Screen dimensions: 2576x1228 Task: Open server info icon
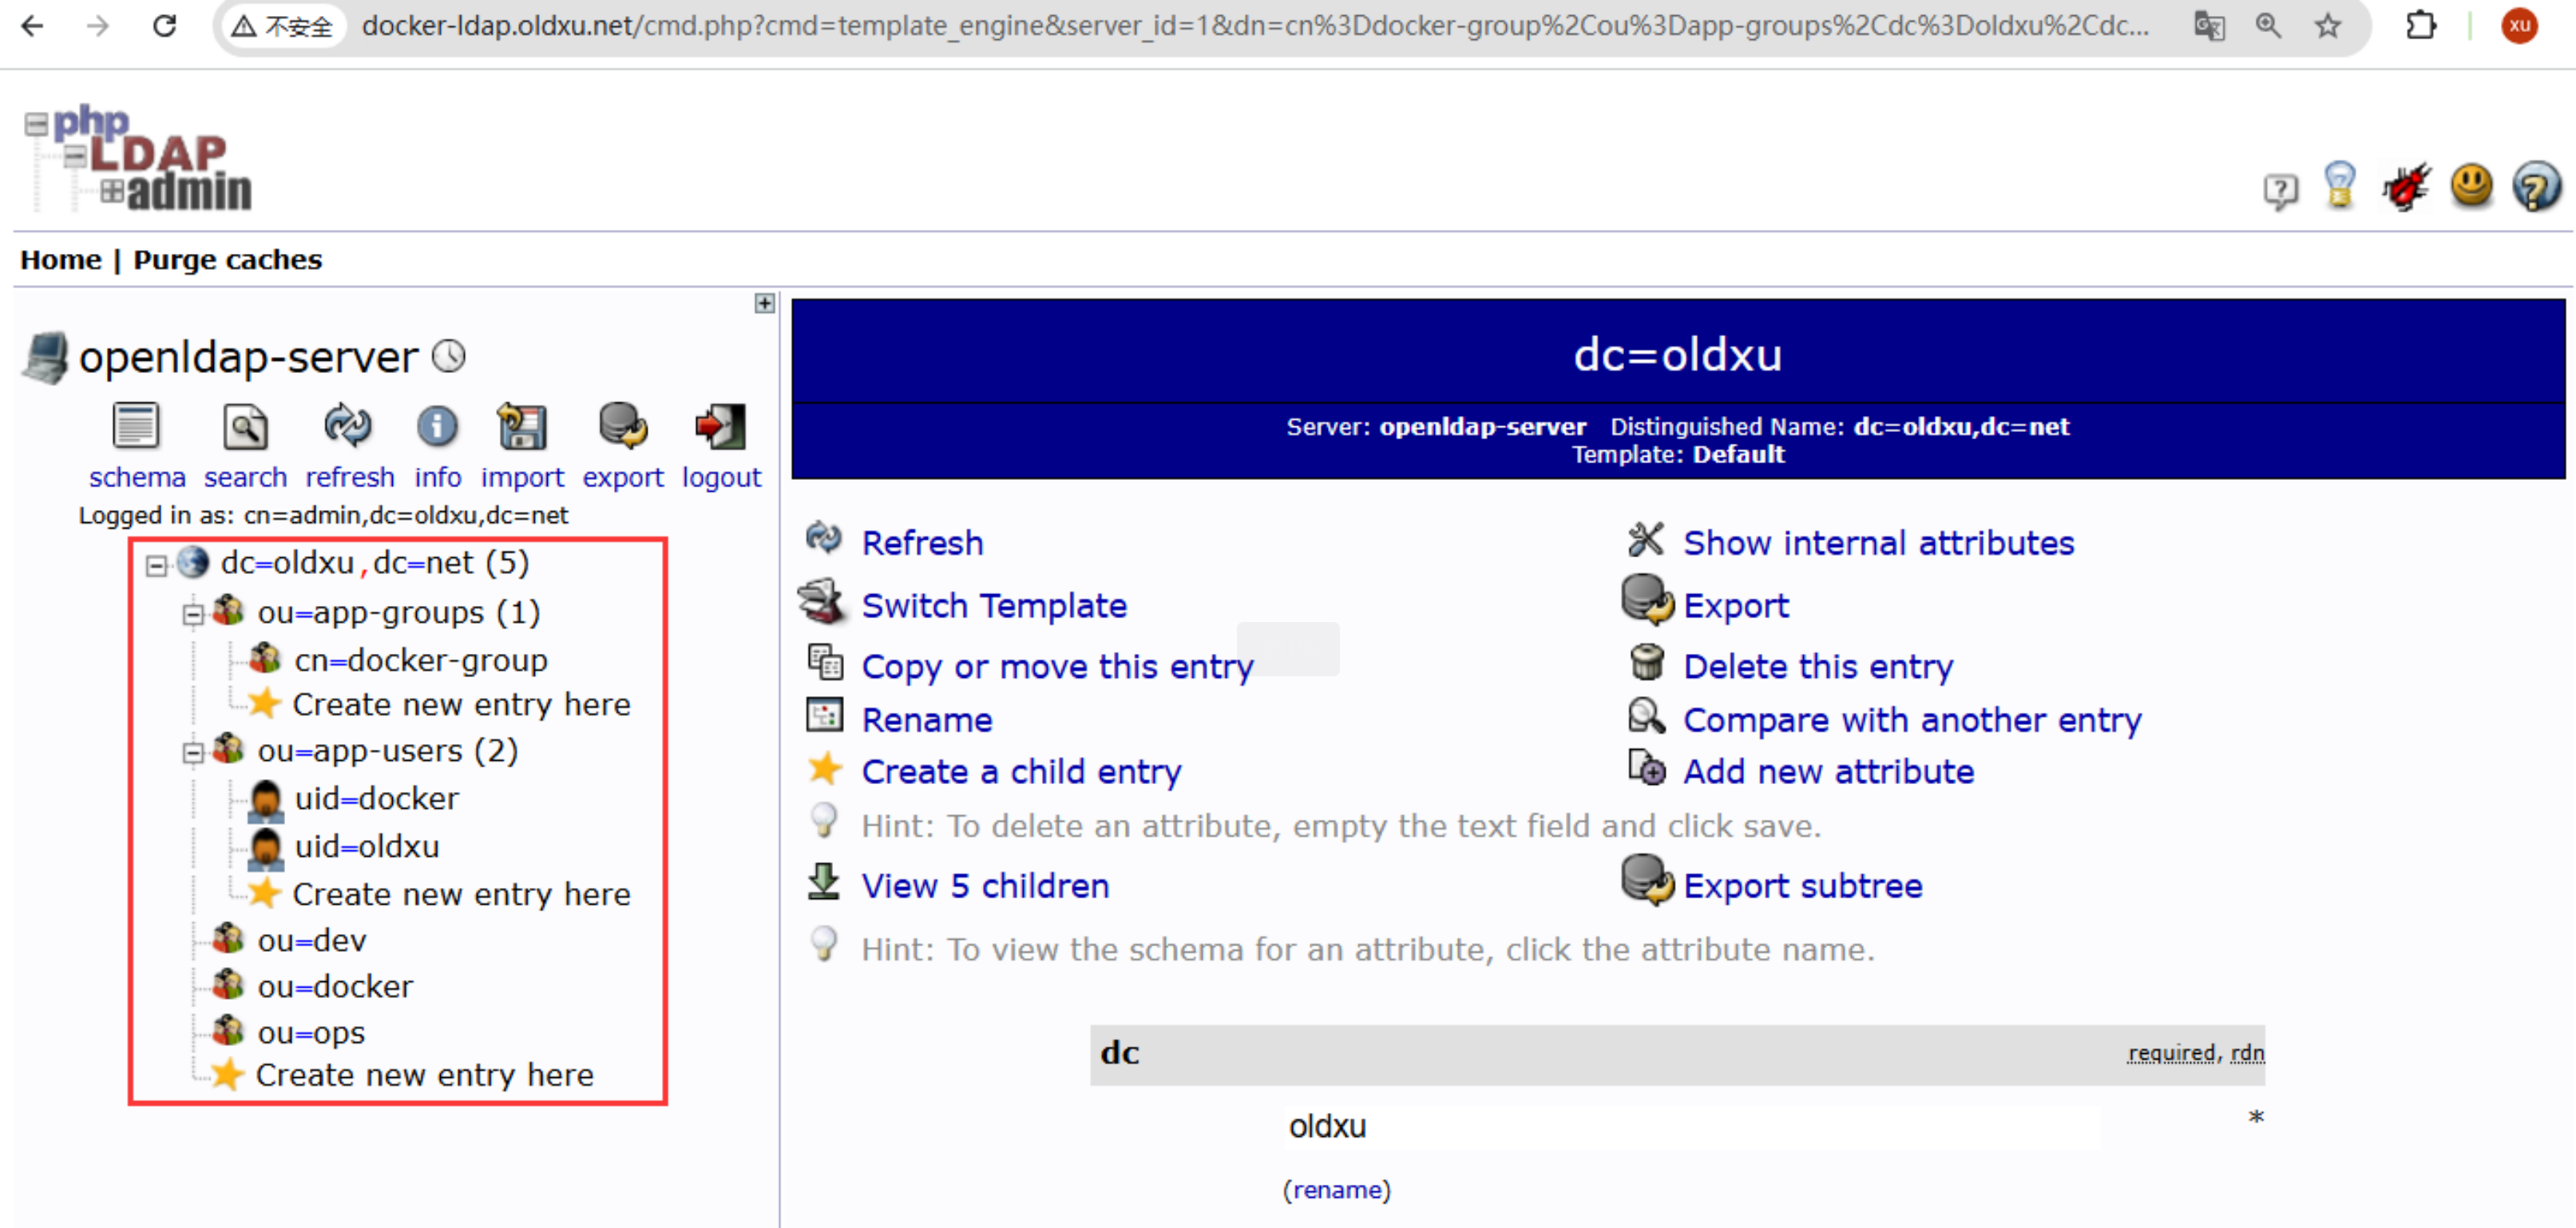point(437,427)
